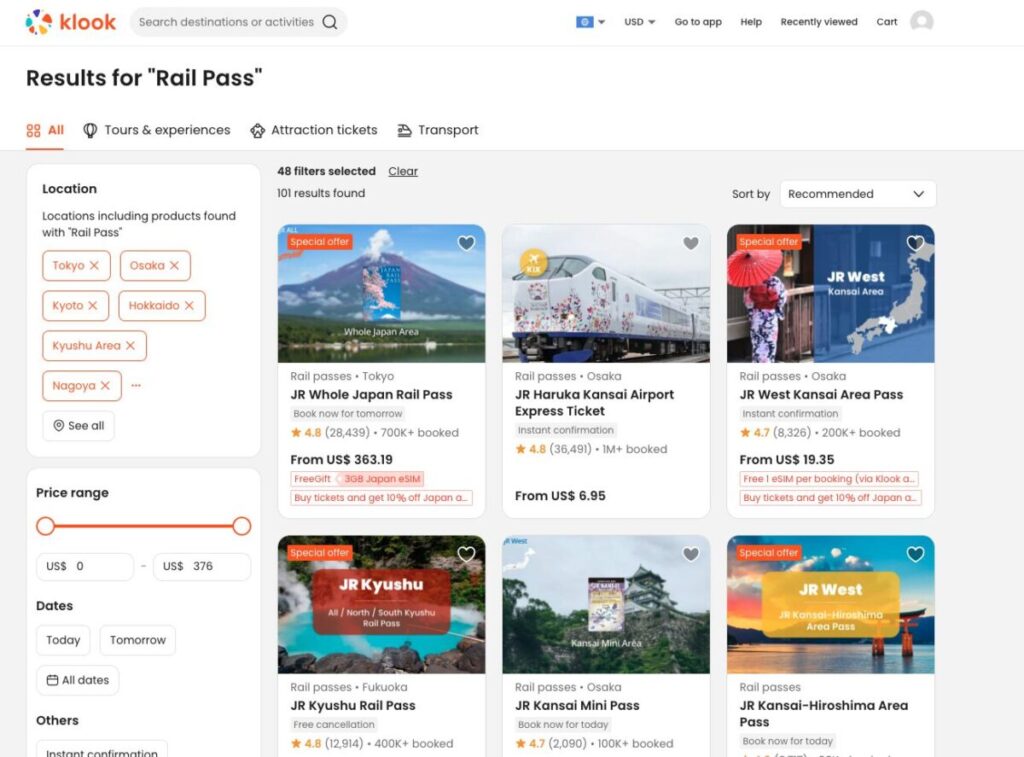Click the maximum price slider handle
The height and width of the screenshot is (757, 1024).
[x=242, y=526]
